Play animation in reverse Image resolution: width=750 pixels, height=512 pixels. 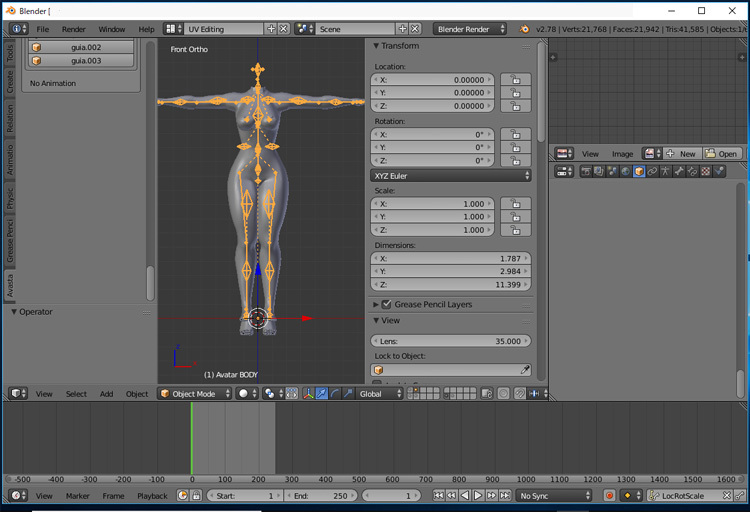point(465,496)
